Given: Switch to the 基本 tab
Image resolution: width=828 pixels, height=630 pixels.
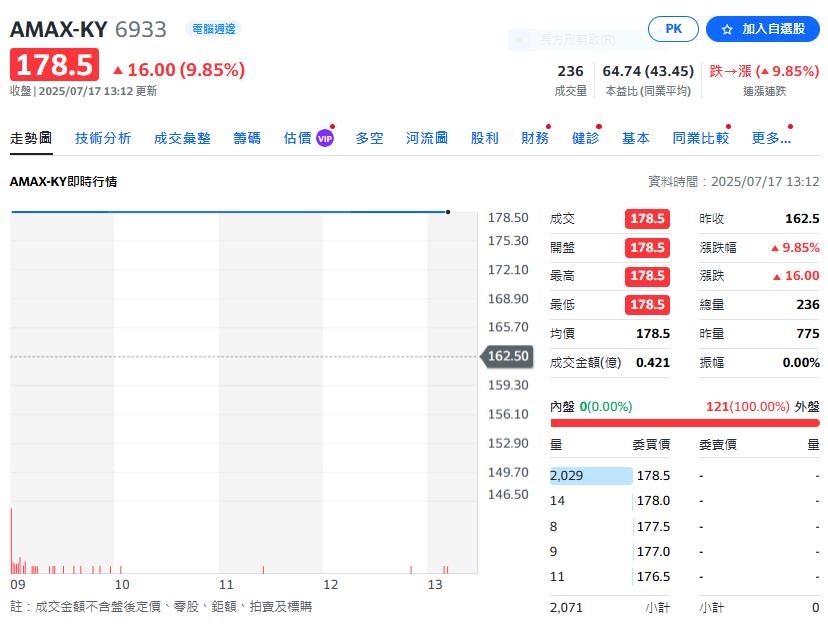Looking at the screenshot, I should point(635,139).
